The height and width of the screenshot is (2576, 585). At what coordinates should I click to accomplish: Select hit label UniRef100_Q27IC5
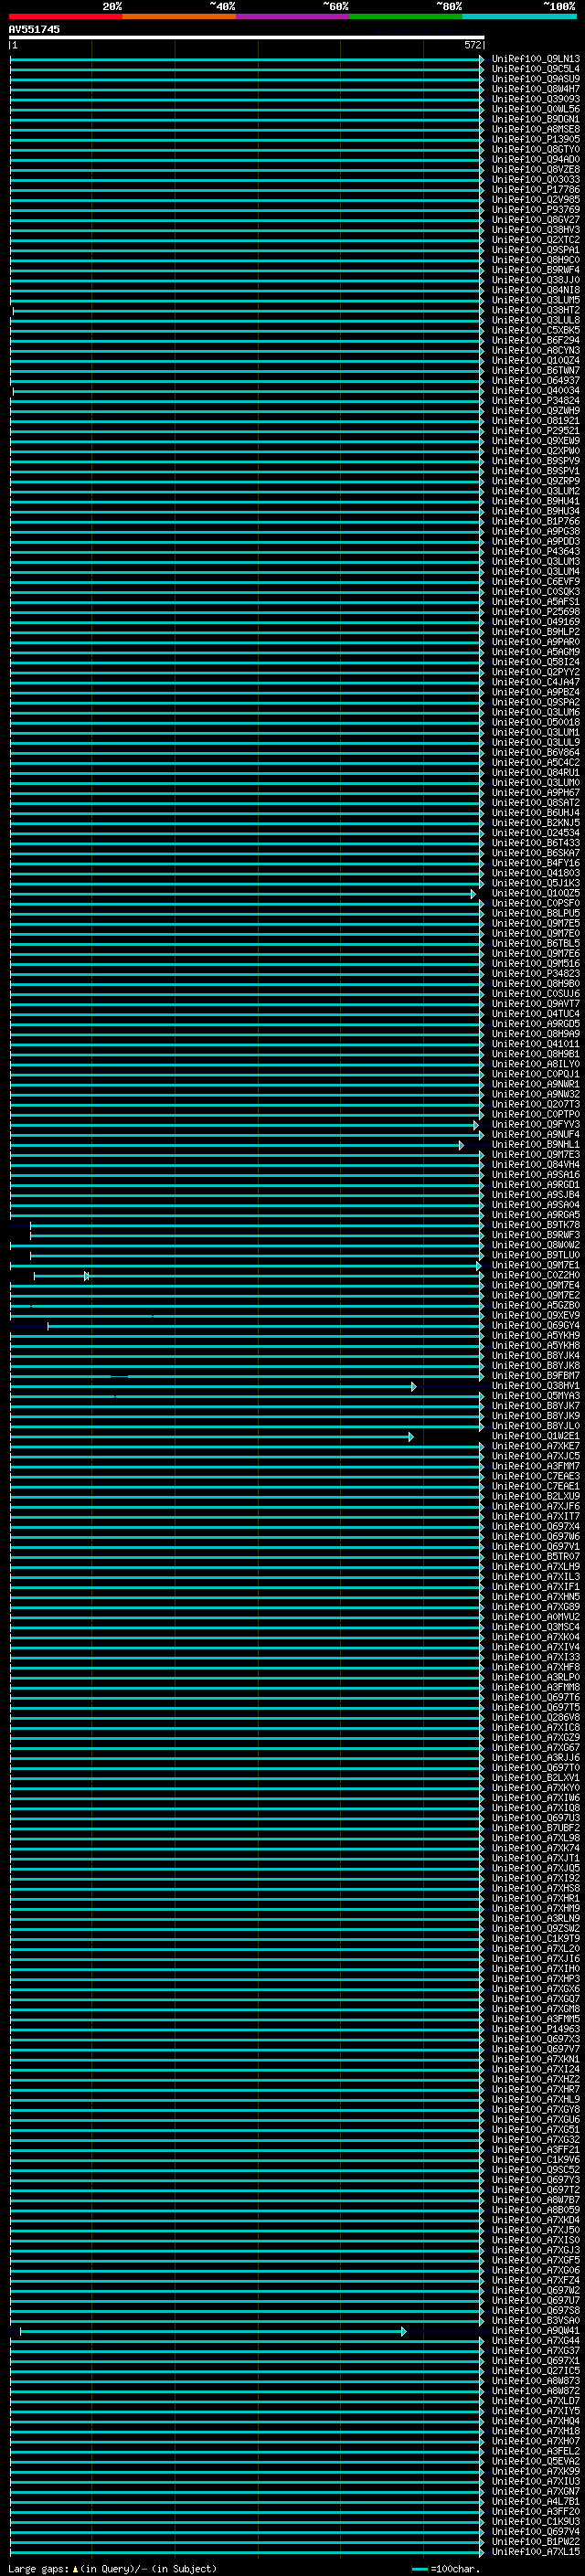pyautogui.click(x=536, y=2371)
